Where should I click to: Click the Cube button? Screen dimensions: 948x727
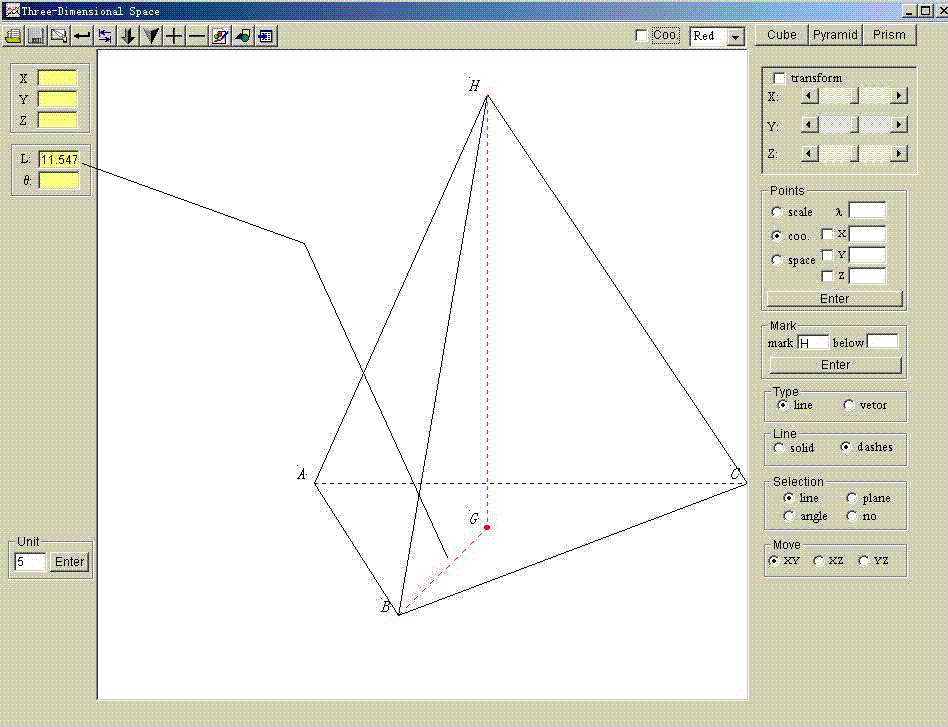[782, 35]
